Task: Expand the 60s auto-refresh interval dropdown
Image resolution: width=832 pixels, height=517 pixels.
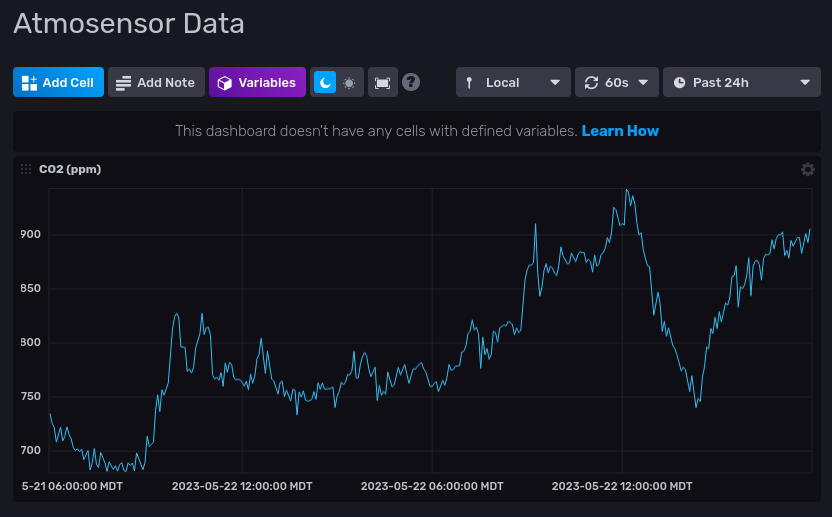Action: coord(616,82)
